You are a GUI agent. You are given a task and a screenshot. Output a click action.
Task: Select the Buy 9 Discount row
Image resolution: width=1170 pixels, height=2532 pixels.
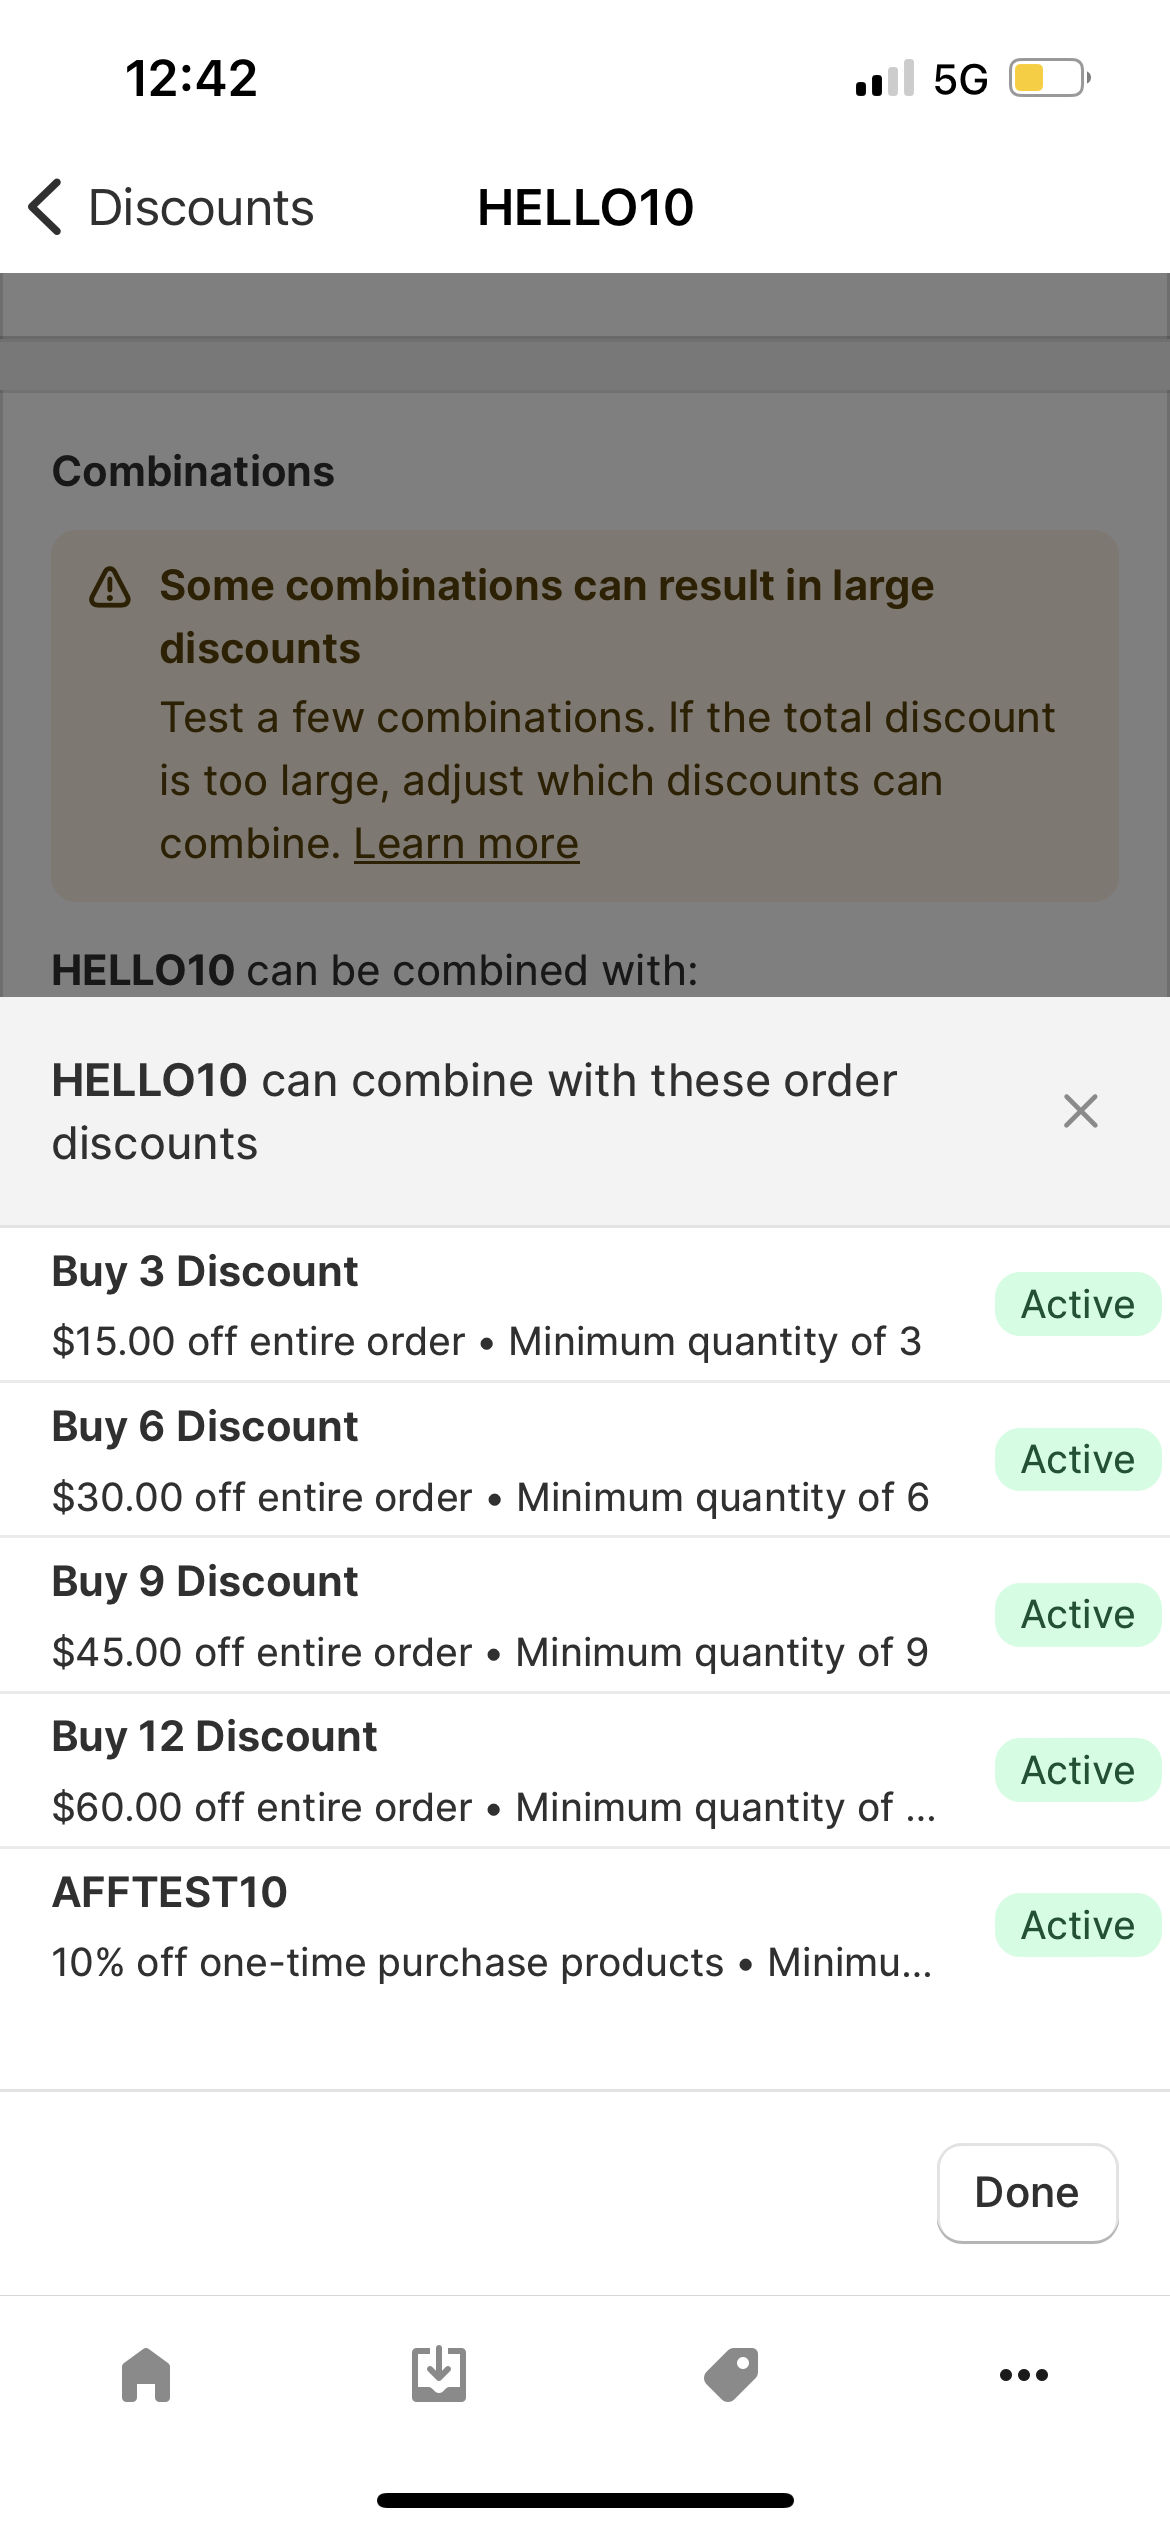click(490, 1615)
